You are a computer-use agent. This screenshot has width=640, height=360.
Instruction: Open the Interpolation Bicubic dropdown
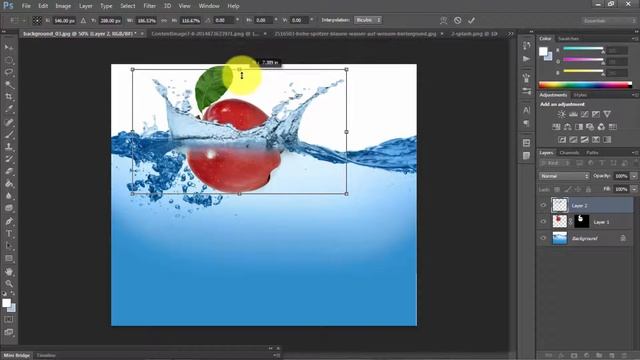coord(368,20)
